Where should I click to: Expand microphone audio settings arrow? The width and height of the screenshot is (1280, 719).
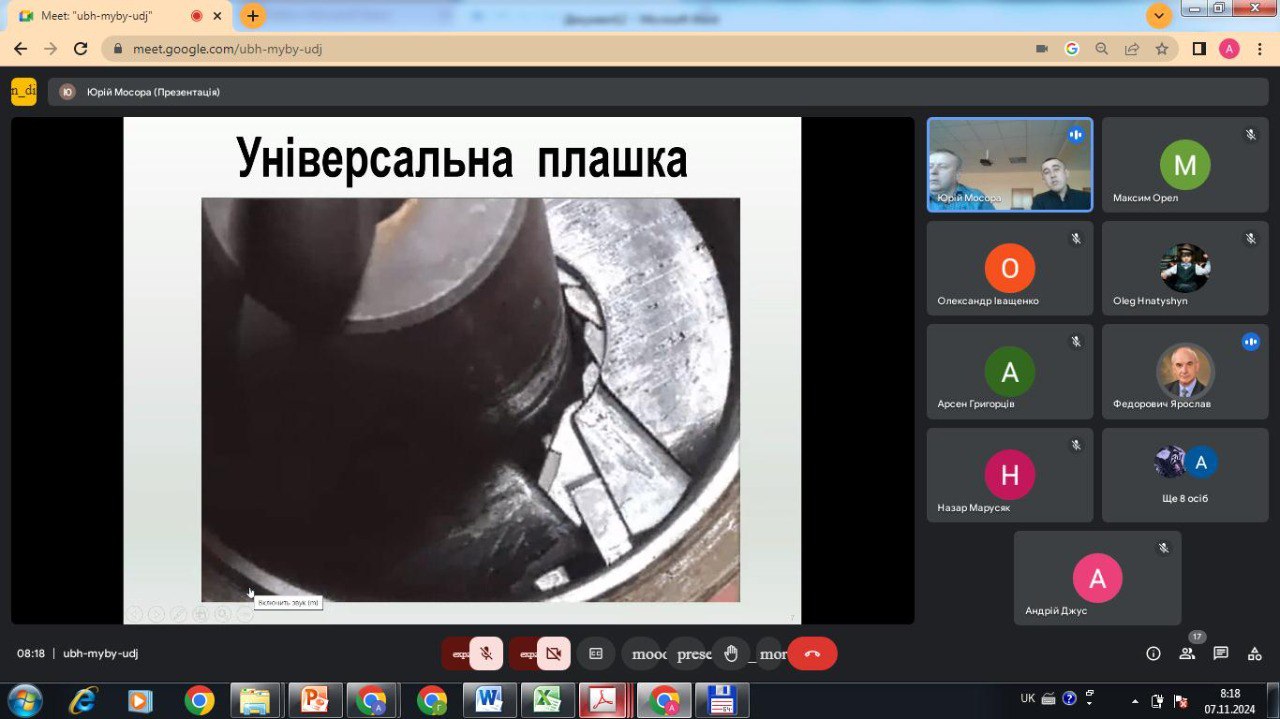coord(459,654)
